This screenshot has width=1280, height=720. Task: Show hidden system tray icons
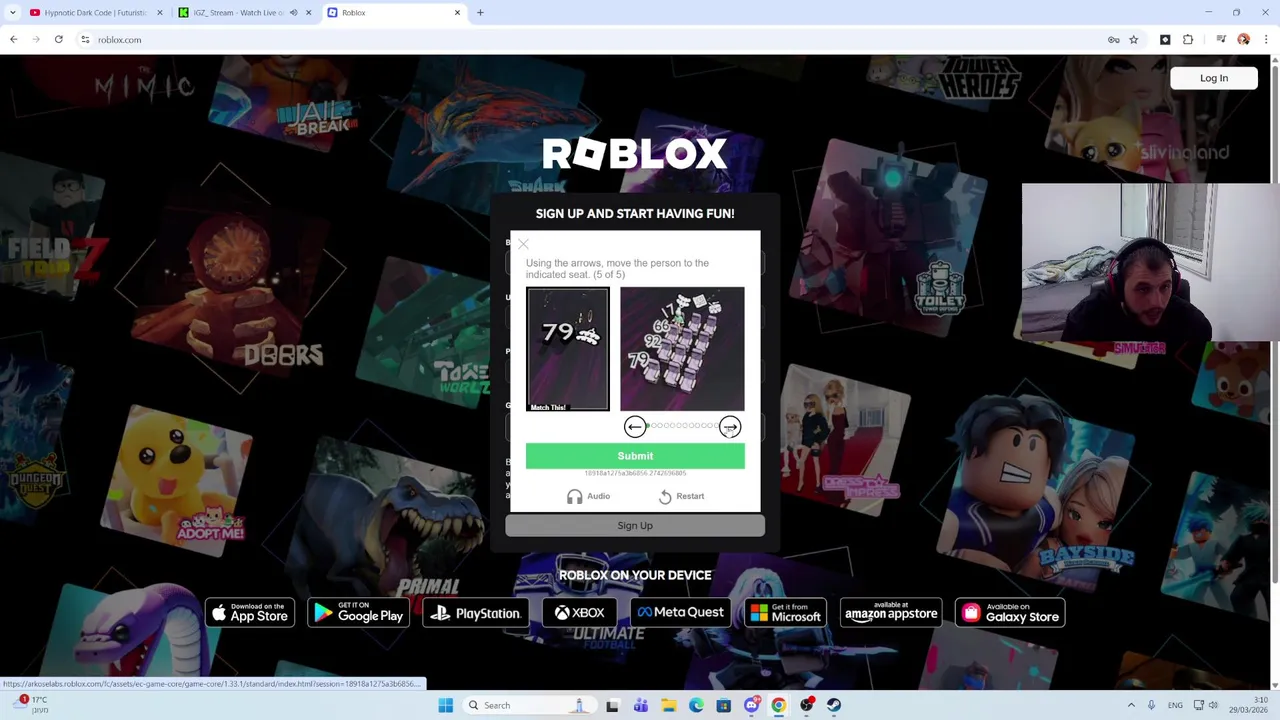1131,705
